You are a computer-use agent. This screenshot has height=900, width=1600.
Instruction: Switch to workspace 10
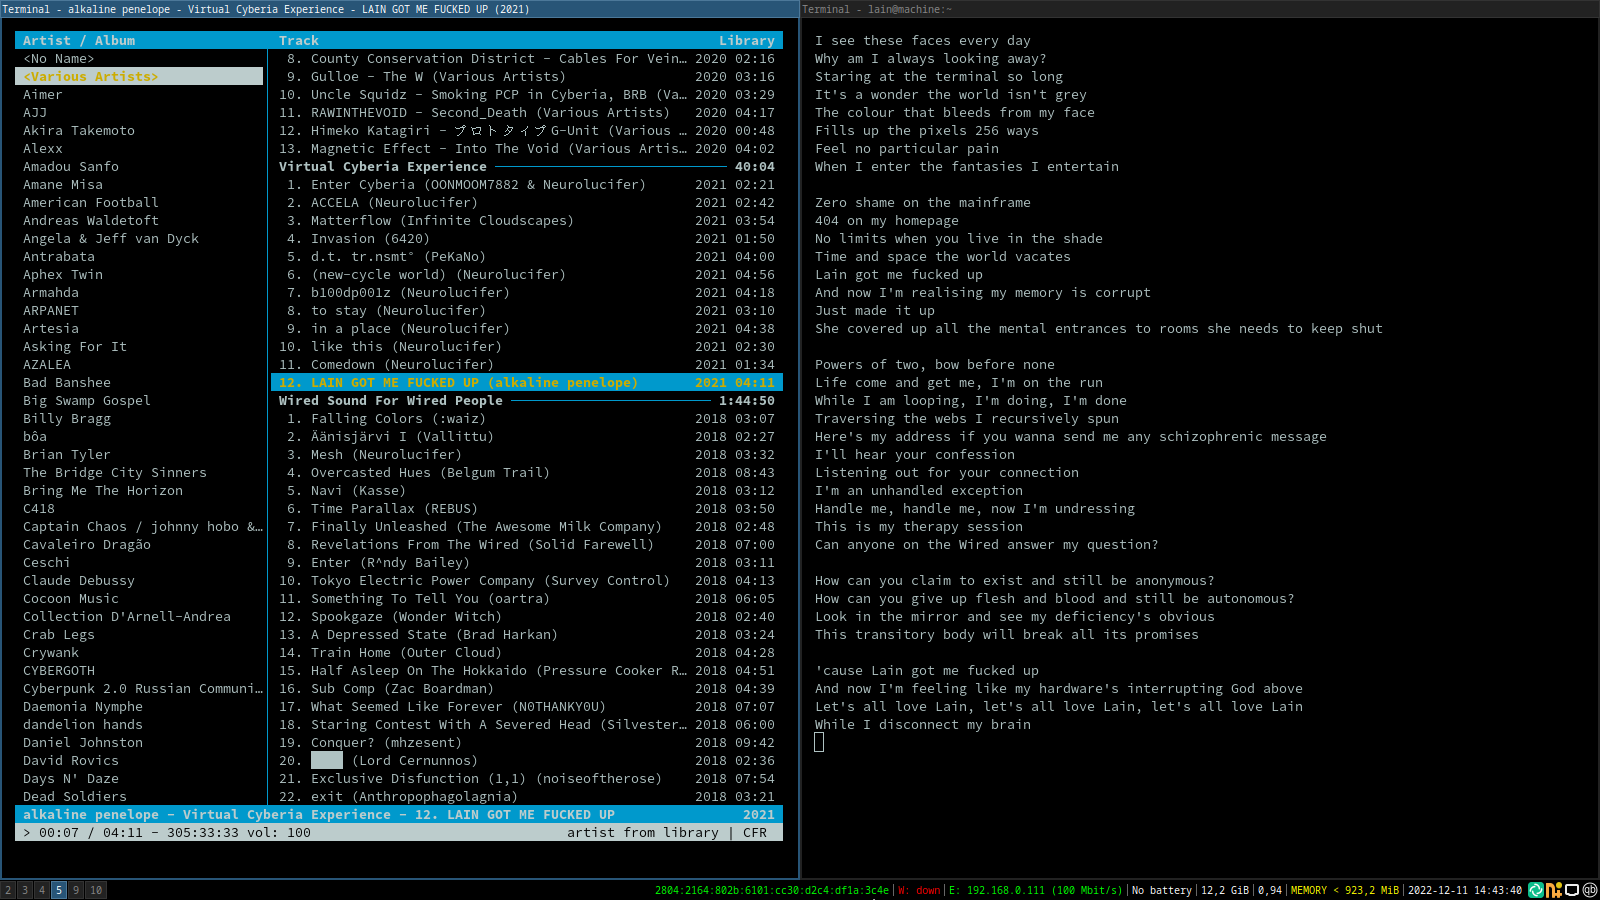[96, 890]
